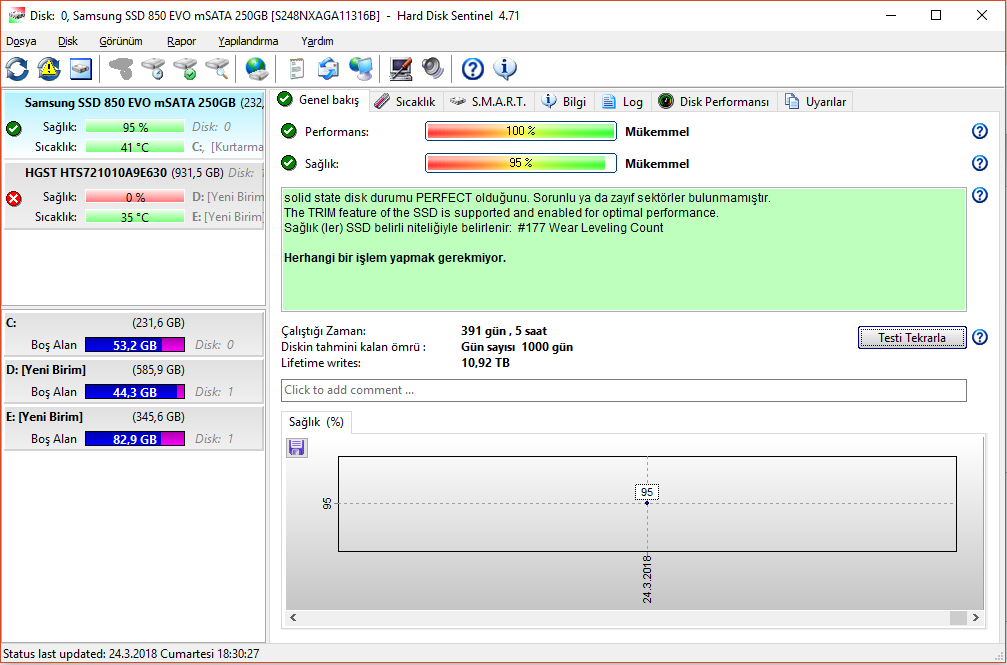Image resolution: width=1007 pixels, height=665 pixels.
Task: Click the chart scrollbar left arrow
Action: point(293,617)
